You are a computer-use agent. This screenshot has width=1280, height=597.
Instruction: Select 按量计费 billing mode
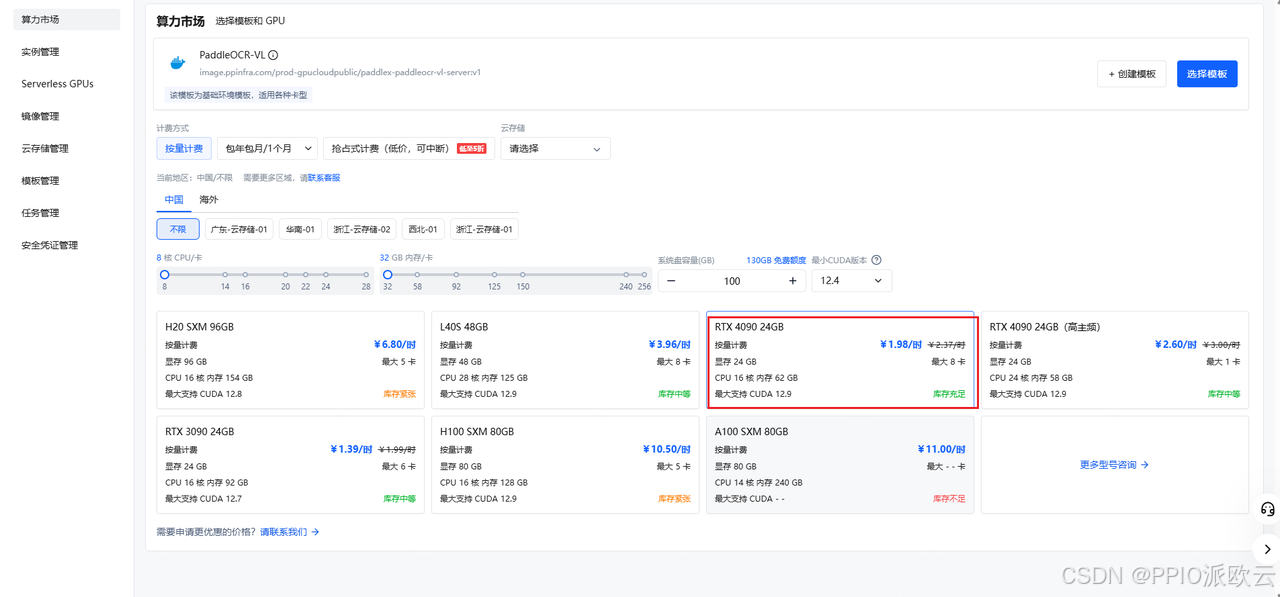click(184, 148)
